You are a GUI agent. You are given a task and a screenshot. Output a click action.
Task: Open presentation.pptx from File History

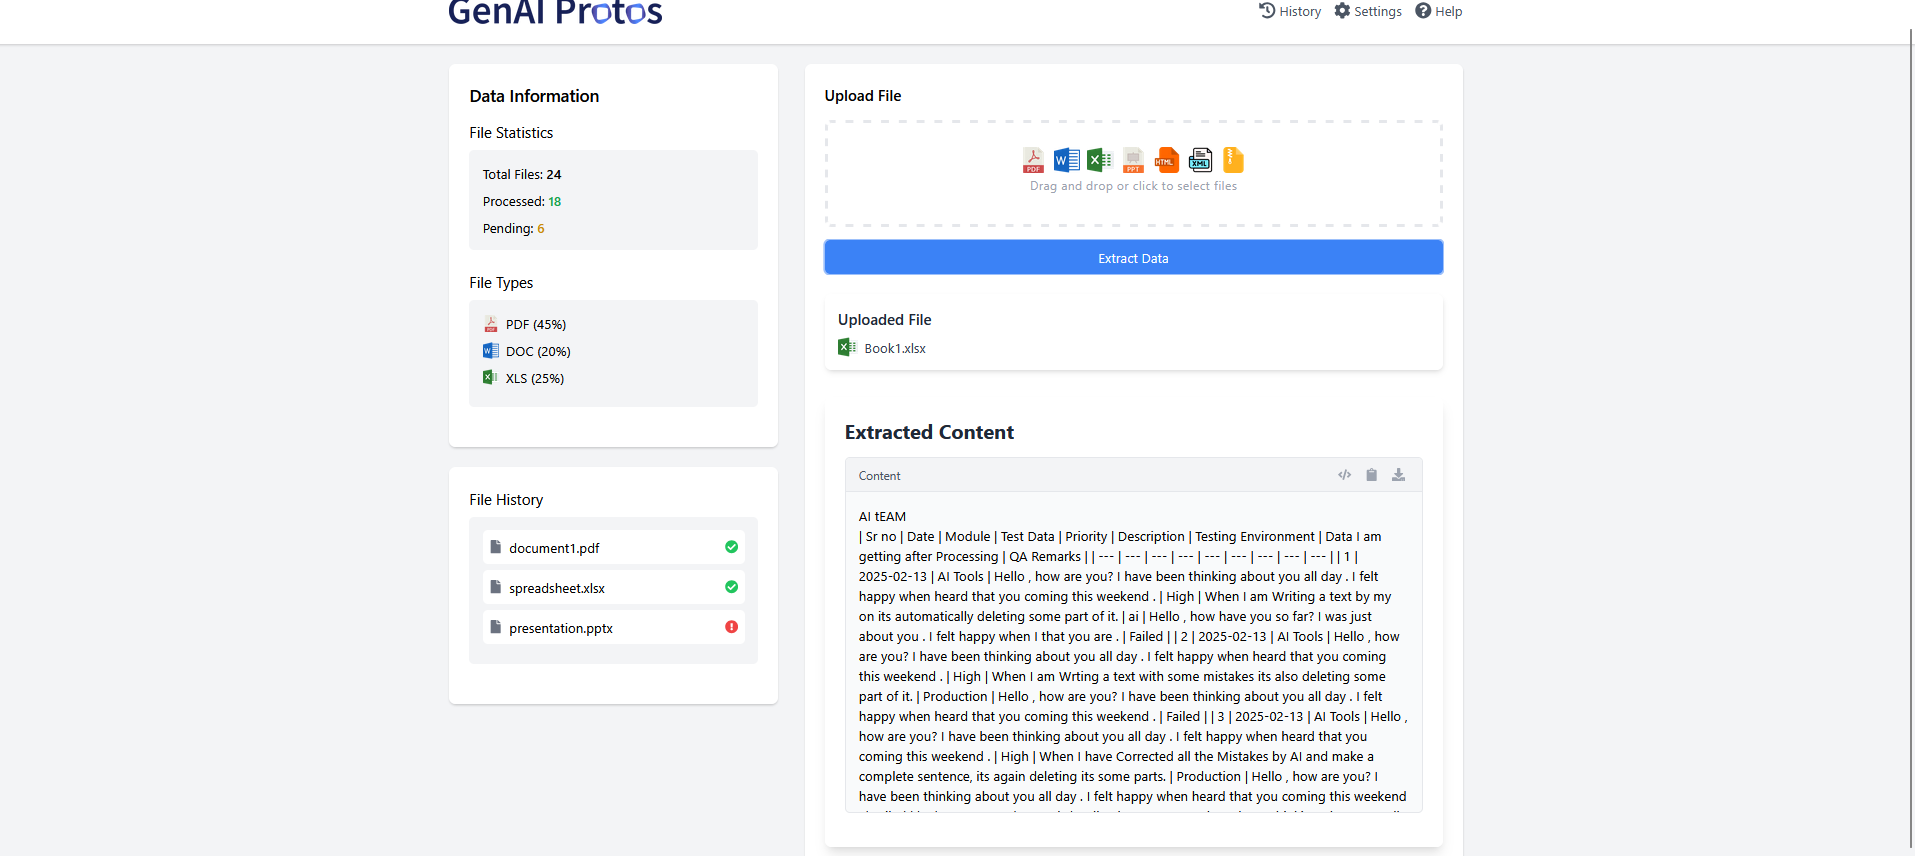(614, 627)
